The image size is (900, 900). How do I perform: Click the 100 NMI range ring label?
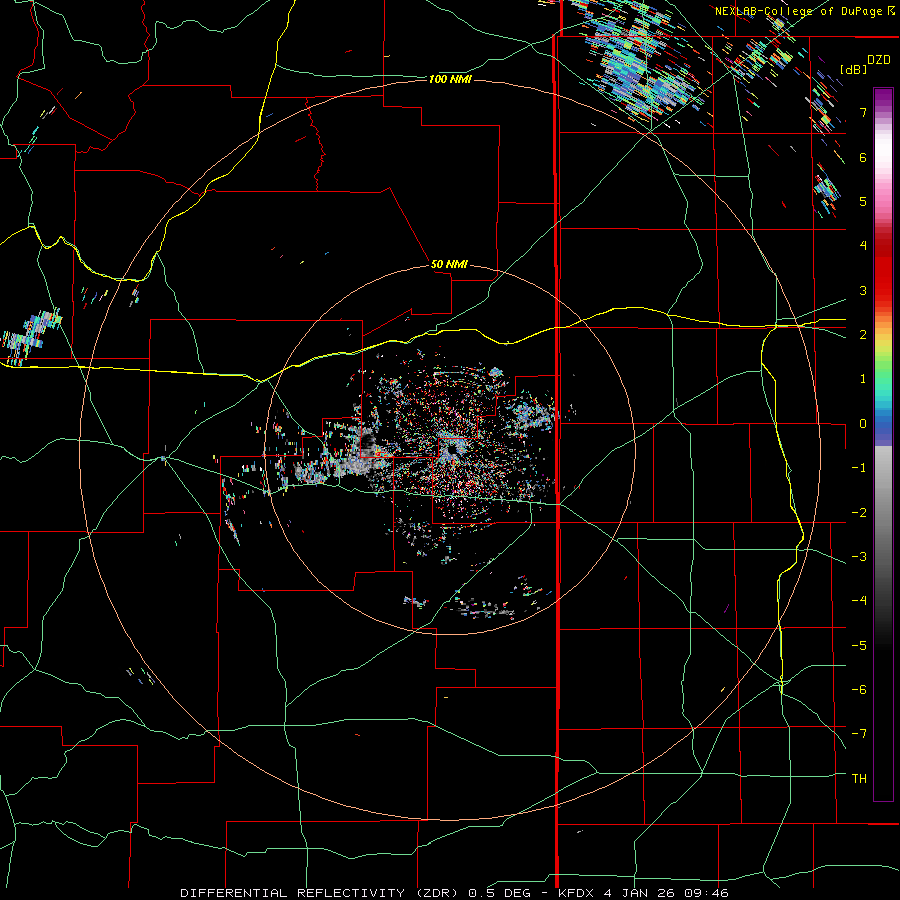point(450,79)
